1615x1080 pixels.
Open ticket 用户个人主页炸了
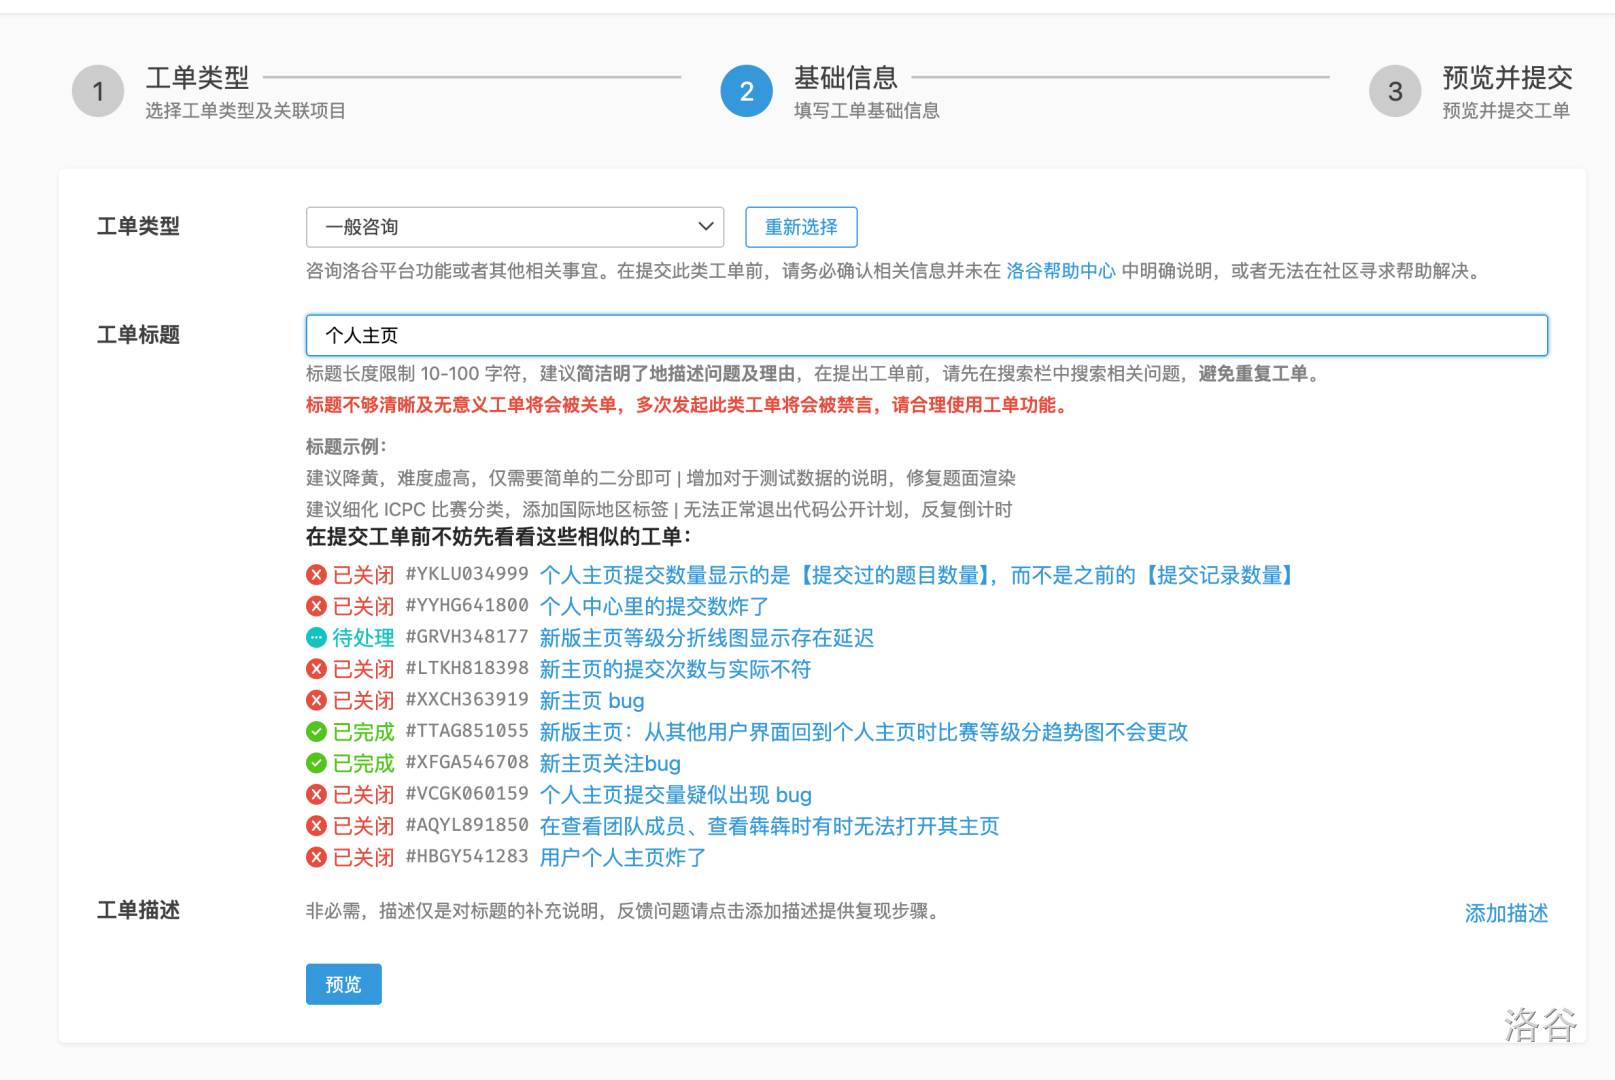click(x=622, y=858)
